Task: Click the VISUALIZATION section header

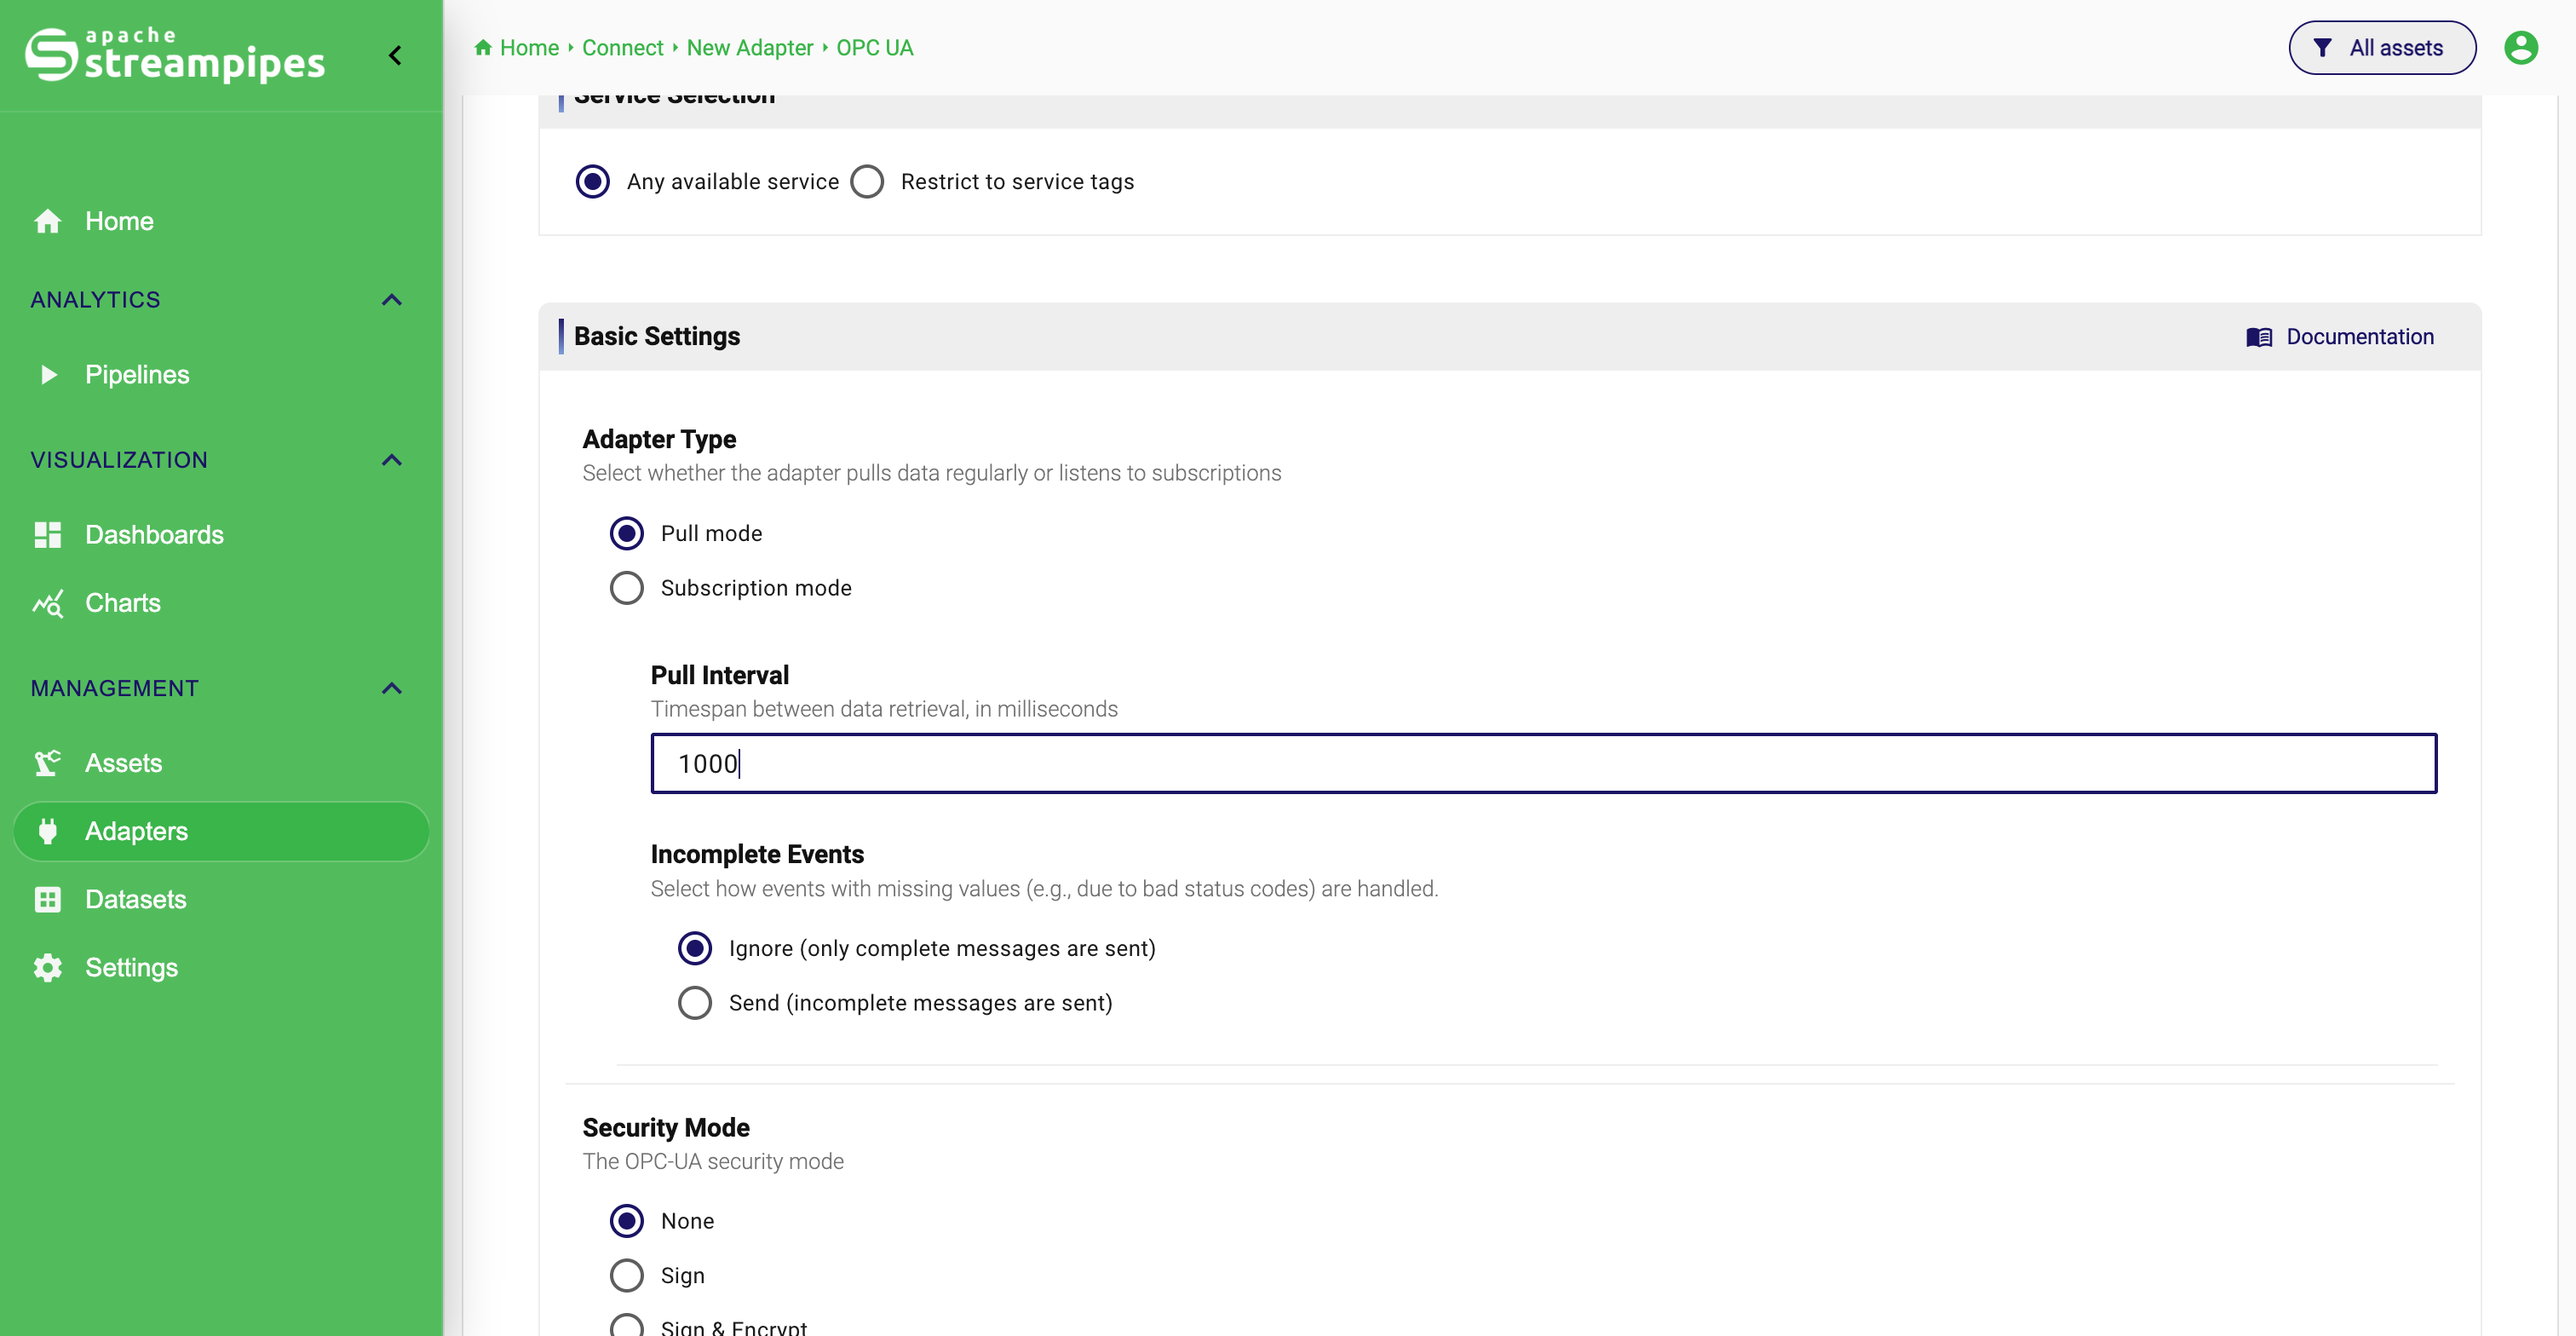Action: 119,460
